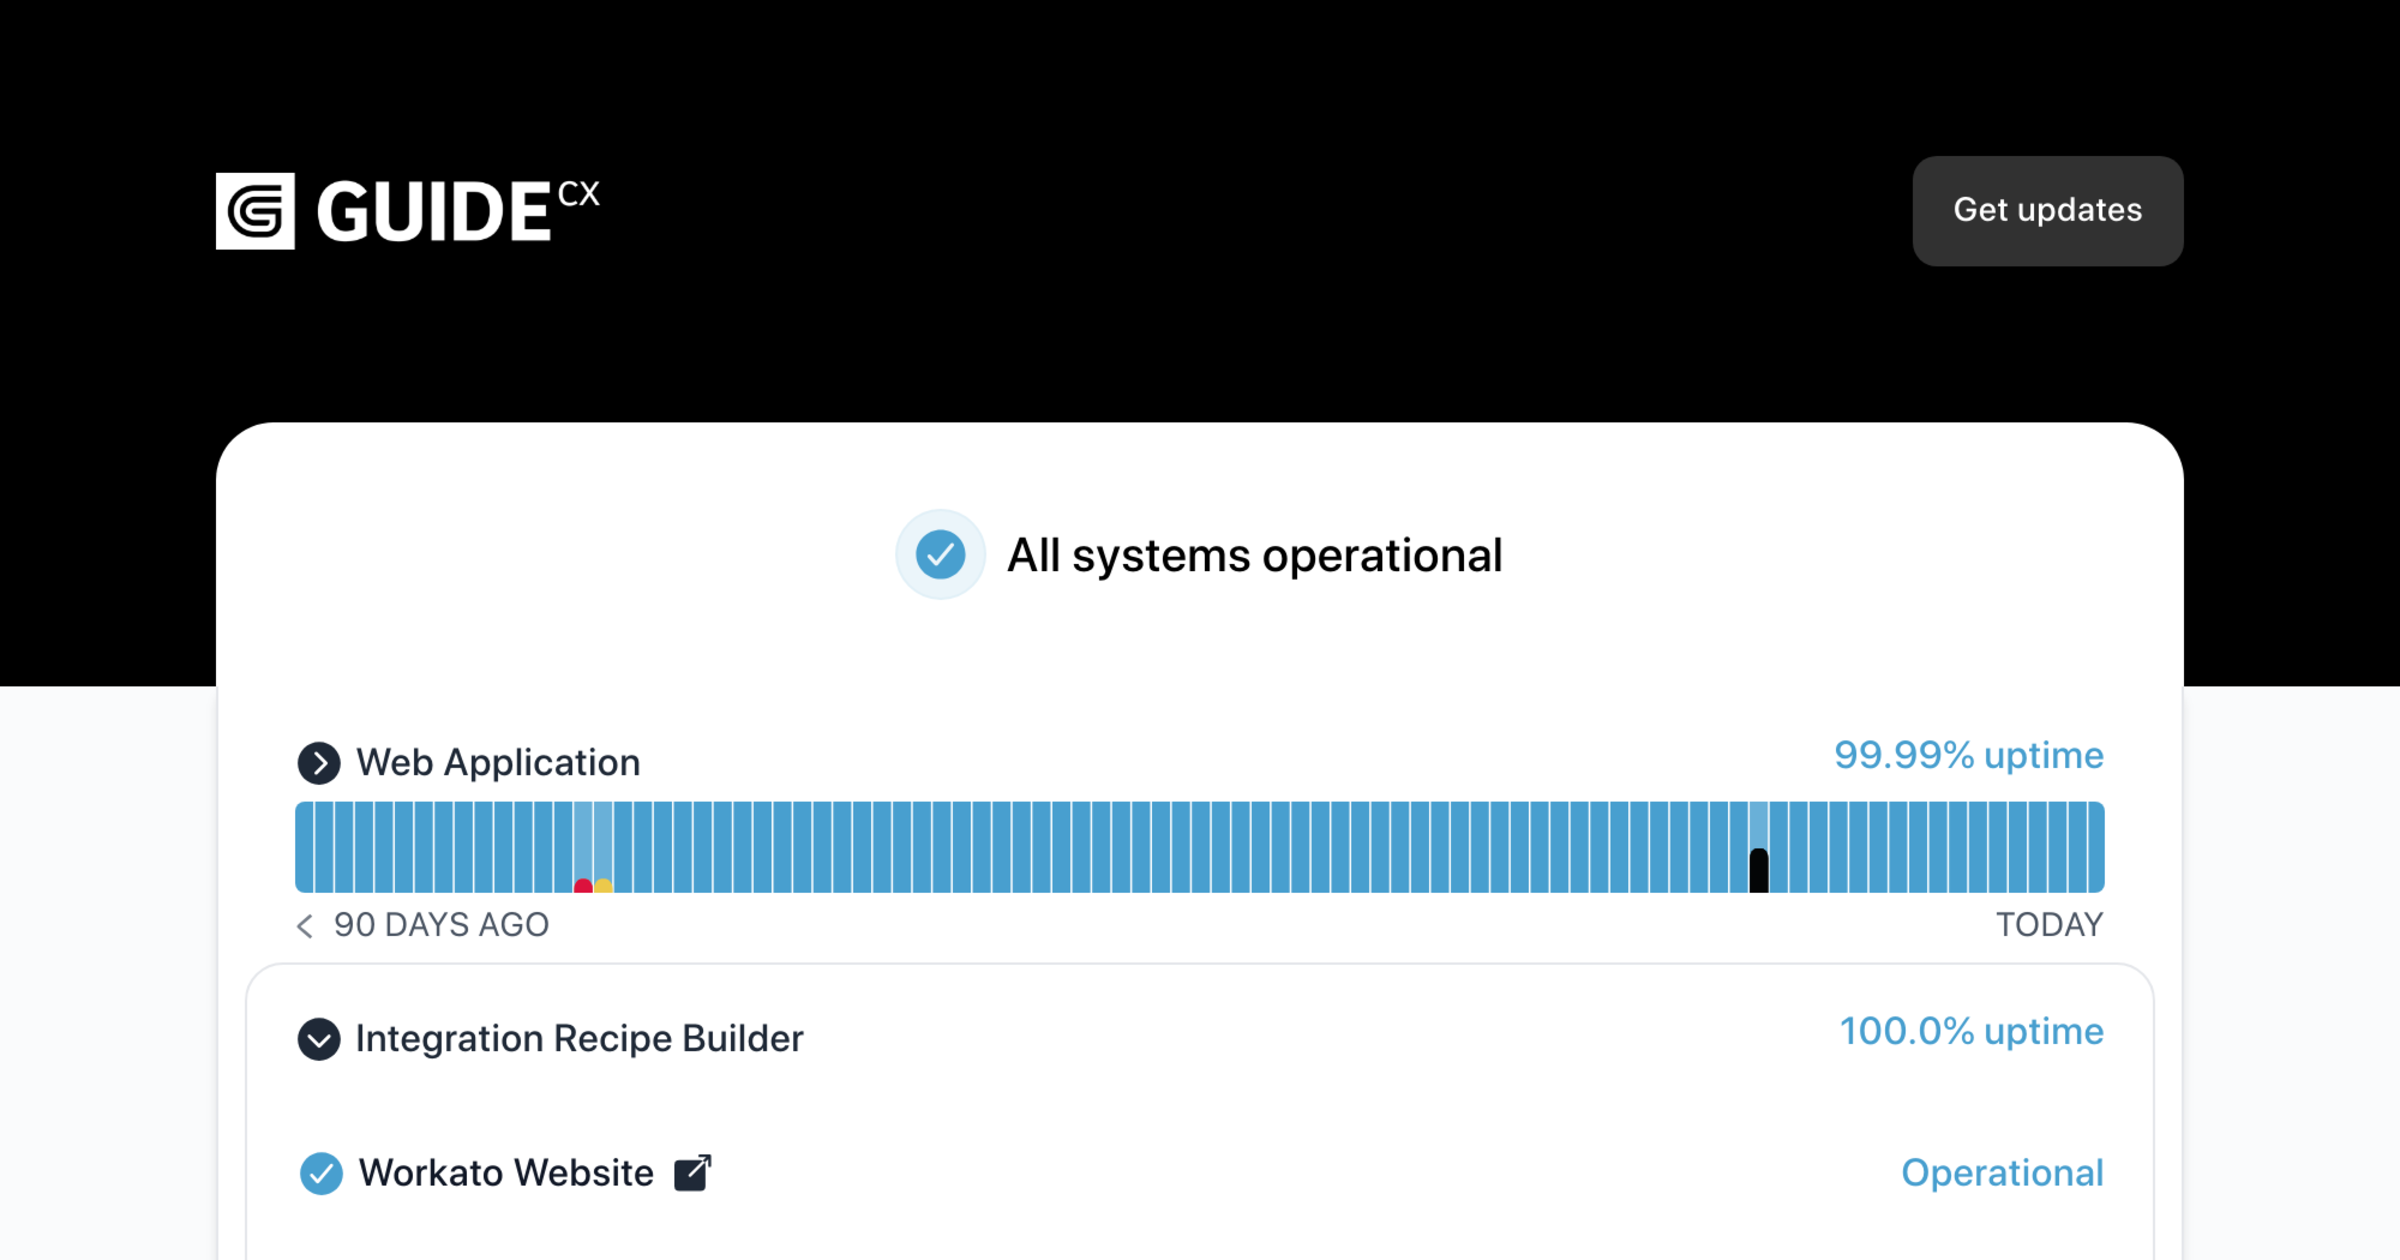Click the 100.0% uptime label
This screenshot has height=1260, width=2400.
(1971, 1031)
